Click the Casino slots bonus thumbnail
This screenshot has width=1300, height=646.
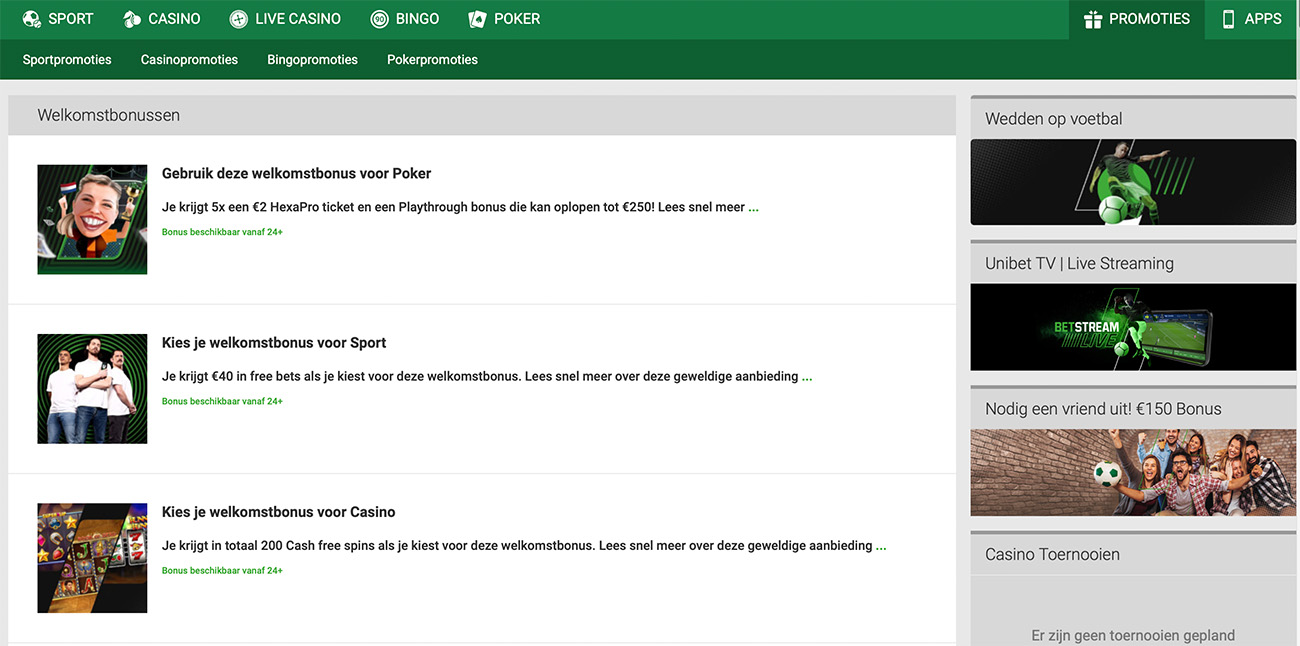pyautogui.click(x=92, y=558)
